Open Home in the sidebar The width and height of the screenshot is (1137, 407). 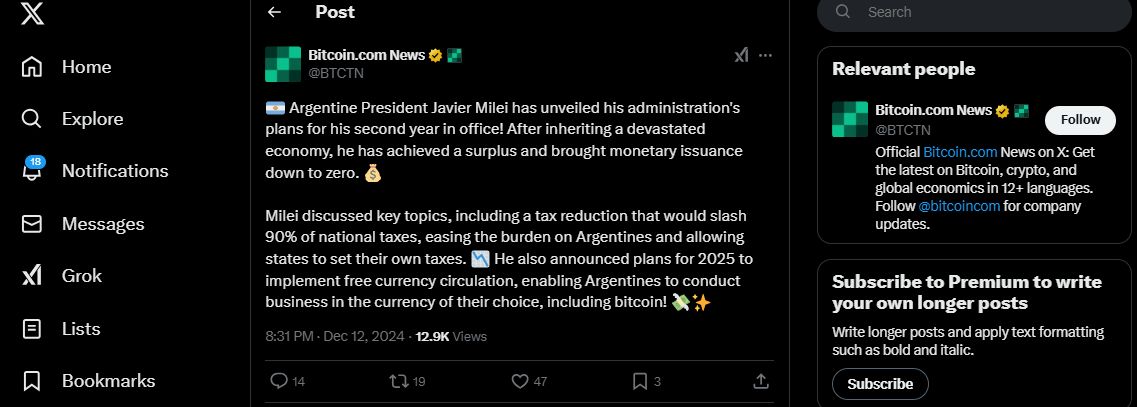coord(66,67)
